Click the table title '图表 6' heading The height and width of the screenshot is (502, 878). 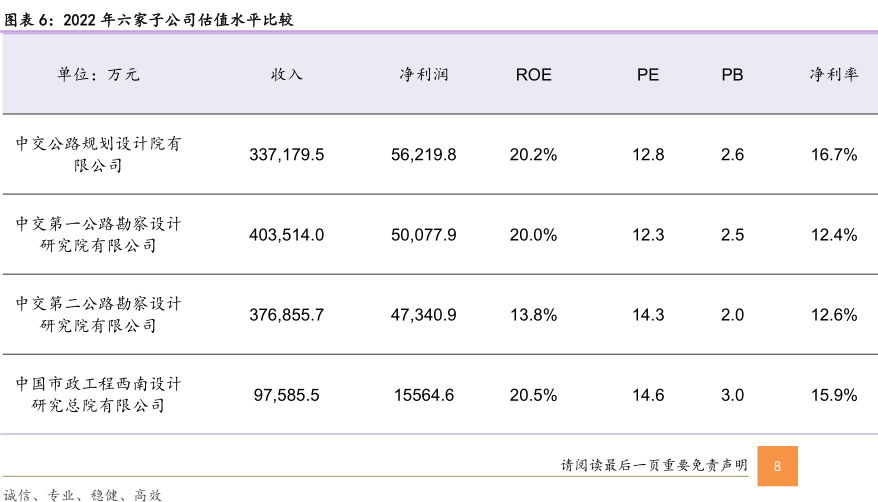click(150, 19)
